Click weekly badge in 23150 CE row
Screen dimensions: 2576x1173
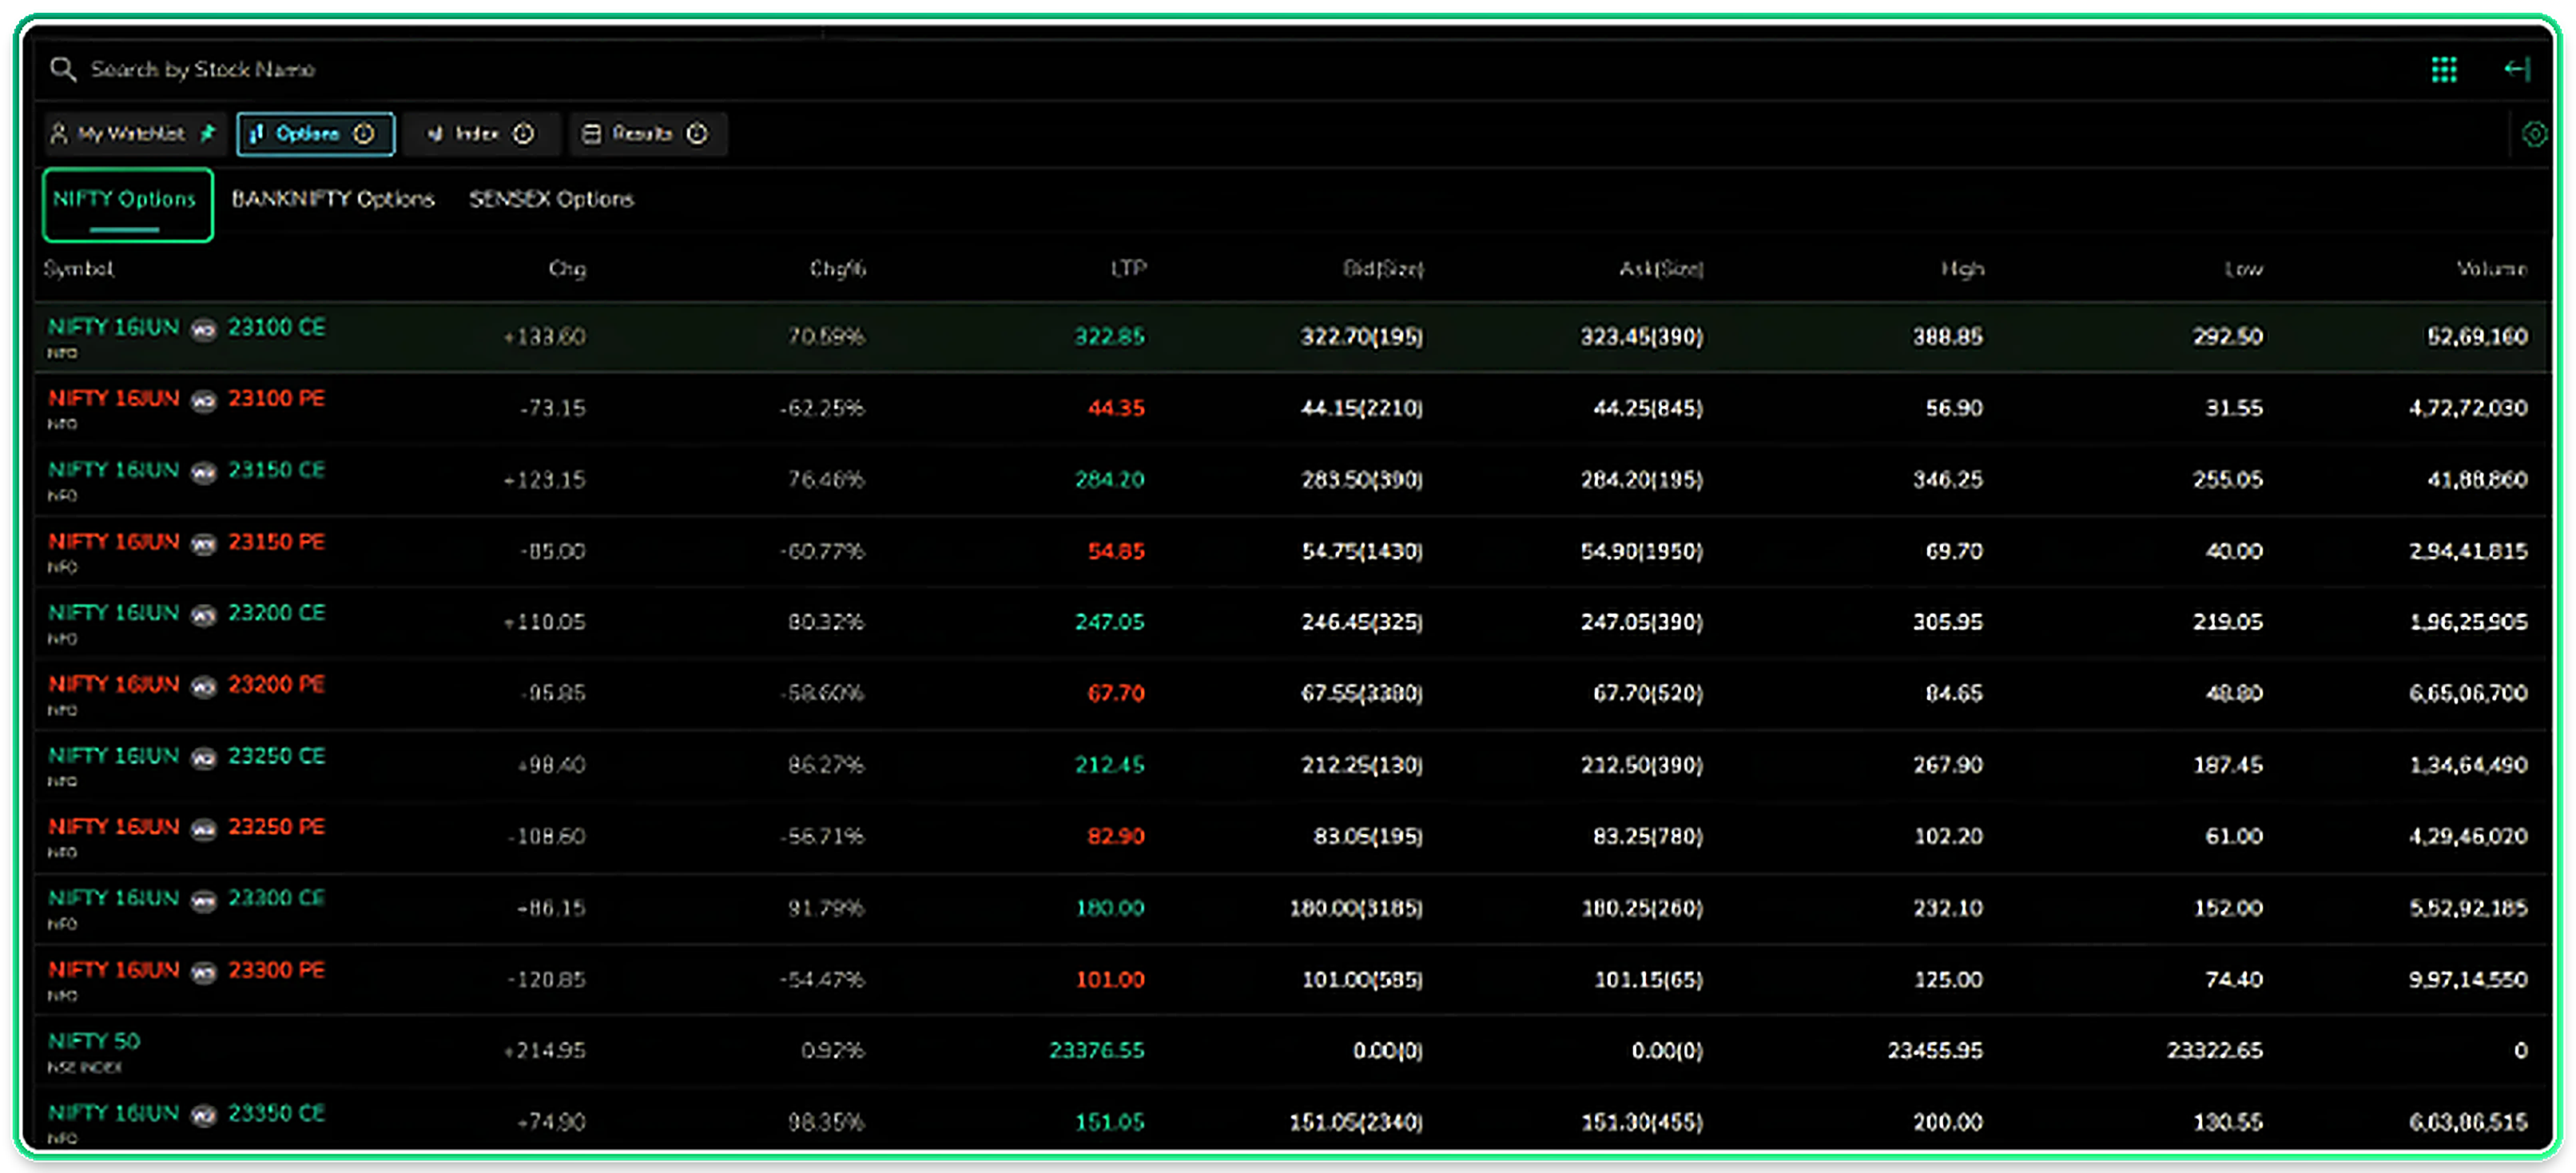click(203, 472)
